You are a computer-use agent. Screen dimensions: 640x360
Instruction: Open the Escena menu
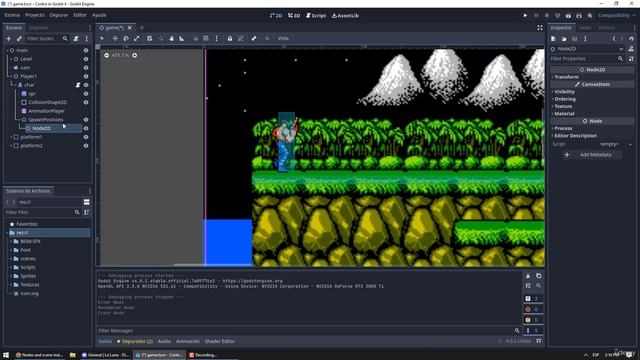coord(12,15)
